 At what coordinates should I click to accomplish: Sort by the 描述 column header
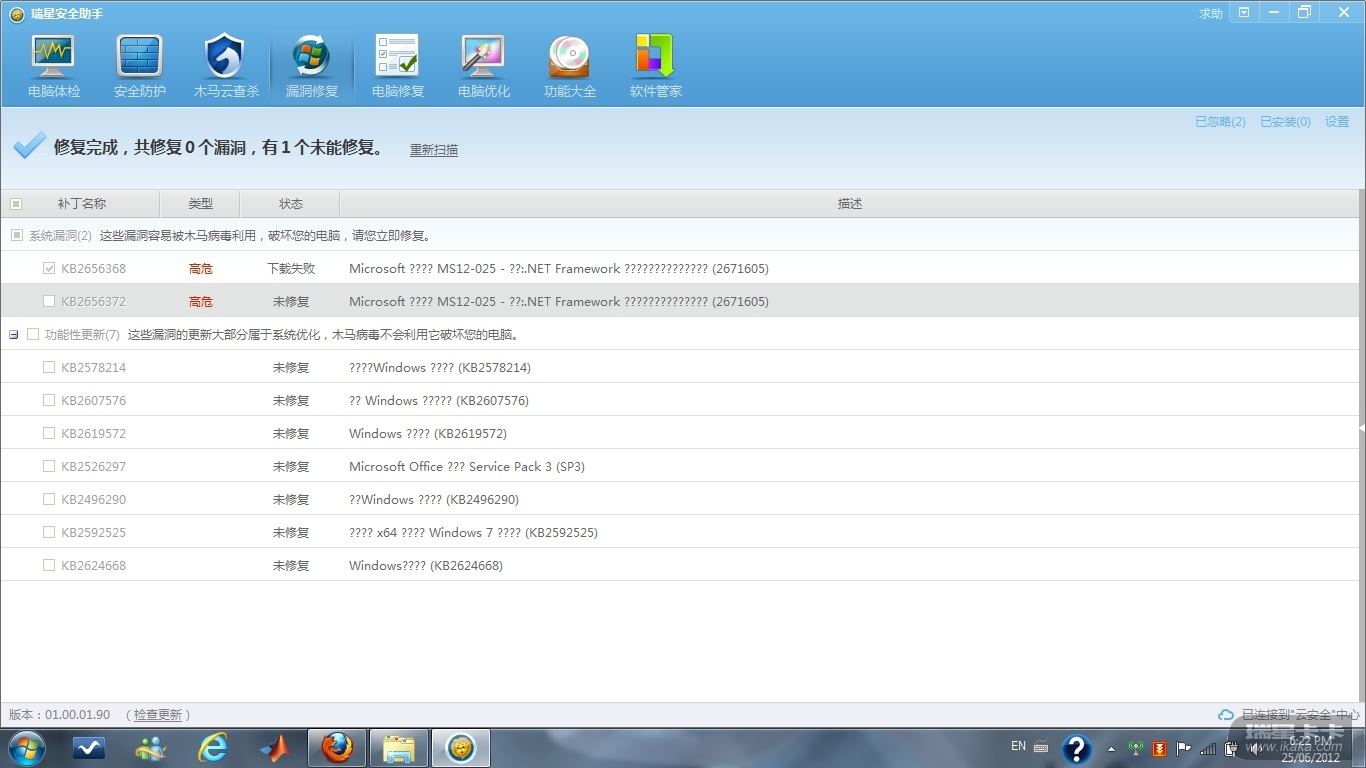coord(850,204)
